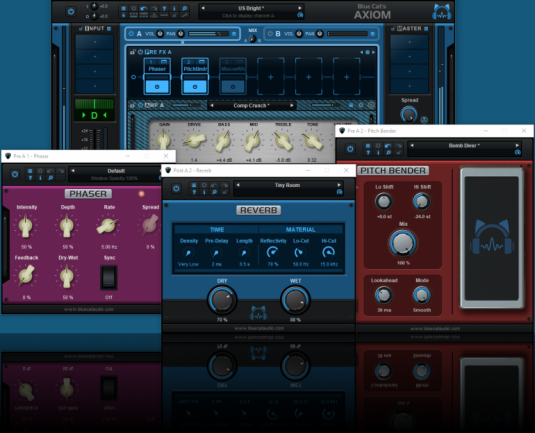Image resolution: width=535 pixels, height=433 pixels.
Task: Click zoom magnifier in Pitch Bender toolbar
Action: coord(388,153)
